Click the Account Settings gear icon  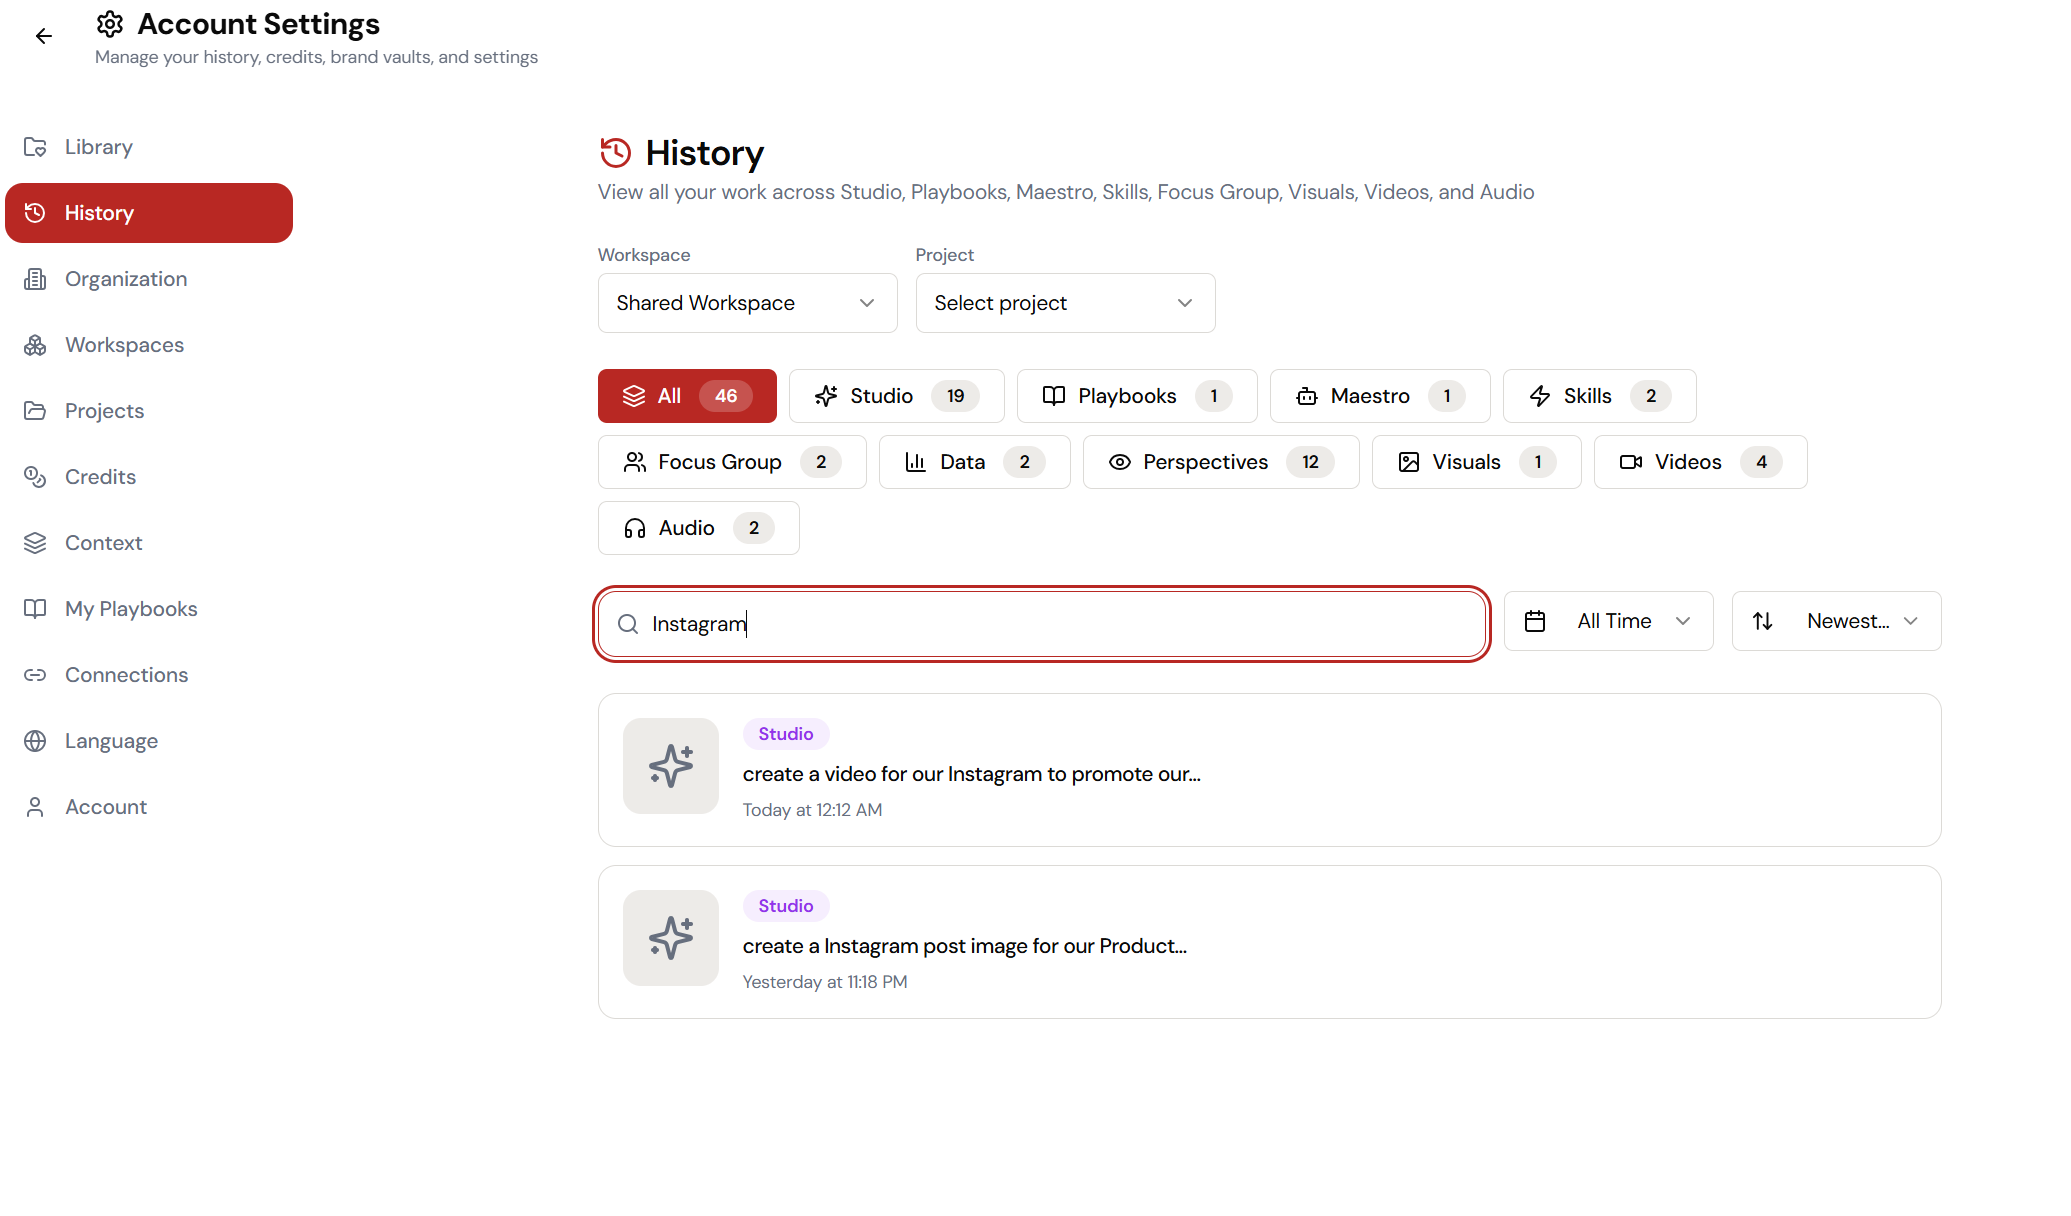(x=110, y=24)
